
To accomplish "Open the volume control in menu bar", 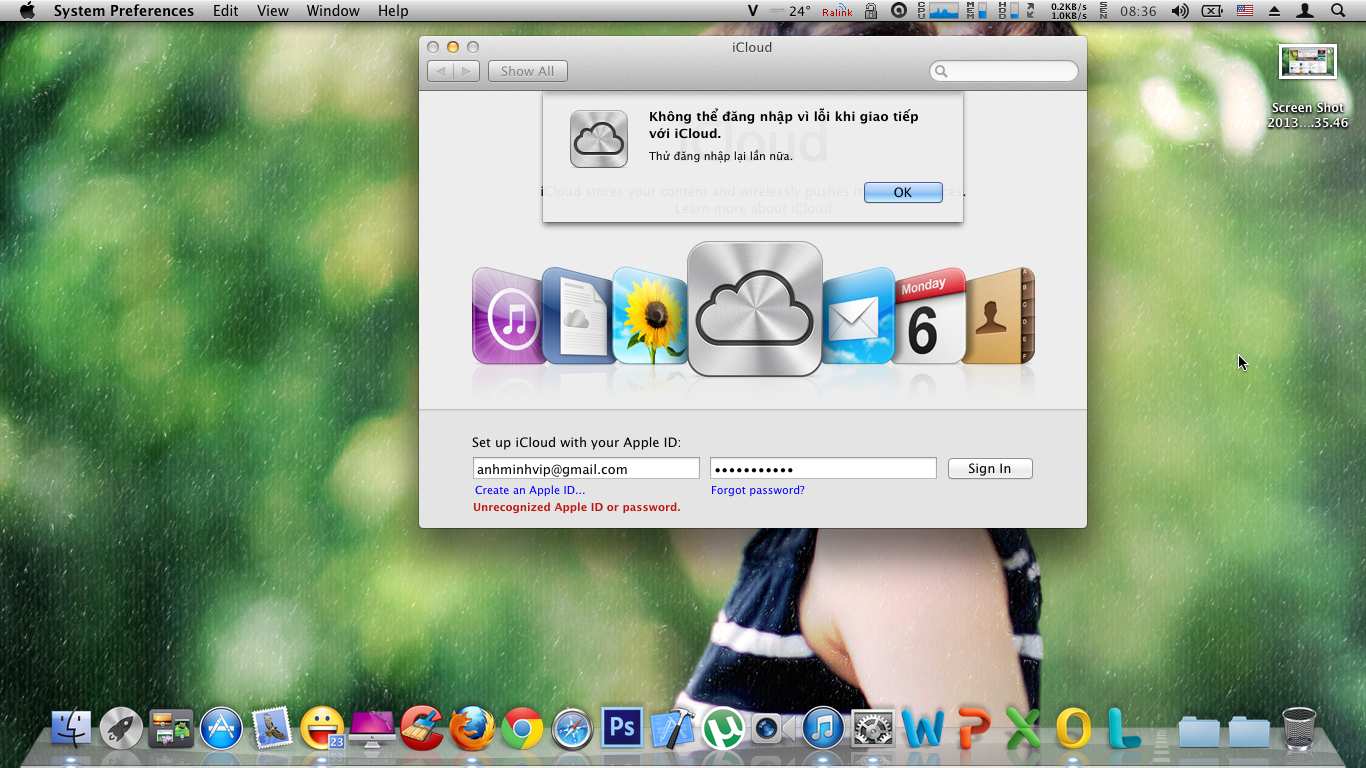I will pyautogui.click(x=1180, y=11).
